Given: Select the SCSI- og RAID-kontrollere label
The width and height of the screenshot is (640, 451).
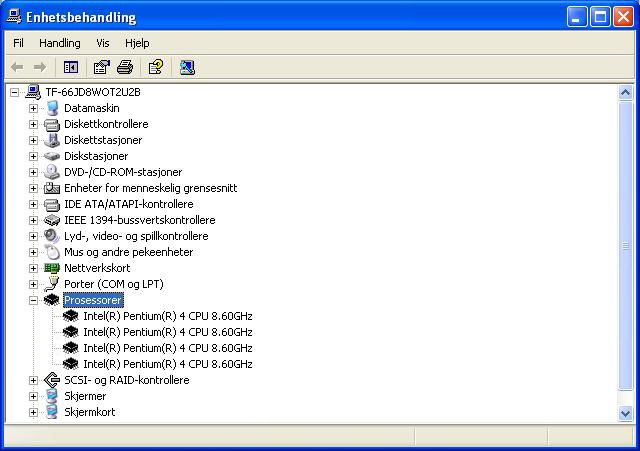Looking at the screenshot, I should [x=127, y=380].
